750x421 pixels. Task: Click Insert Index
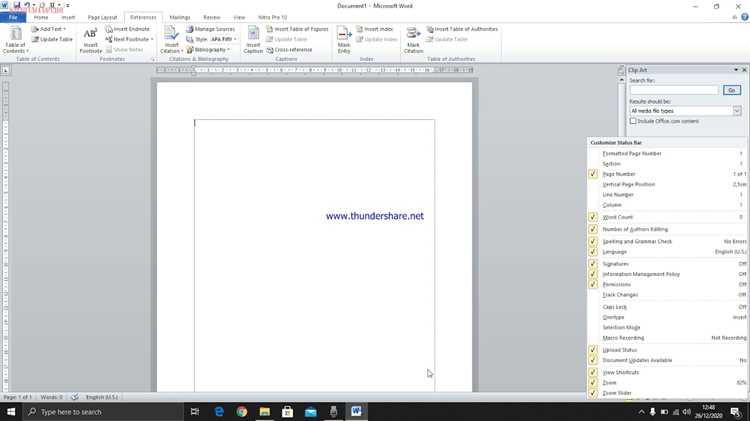(375, 29)
